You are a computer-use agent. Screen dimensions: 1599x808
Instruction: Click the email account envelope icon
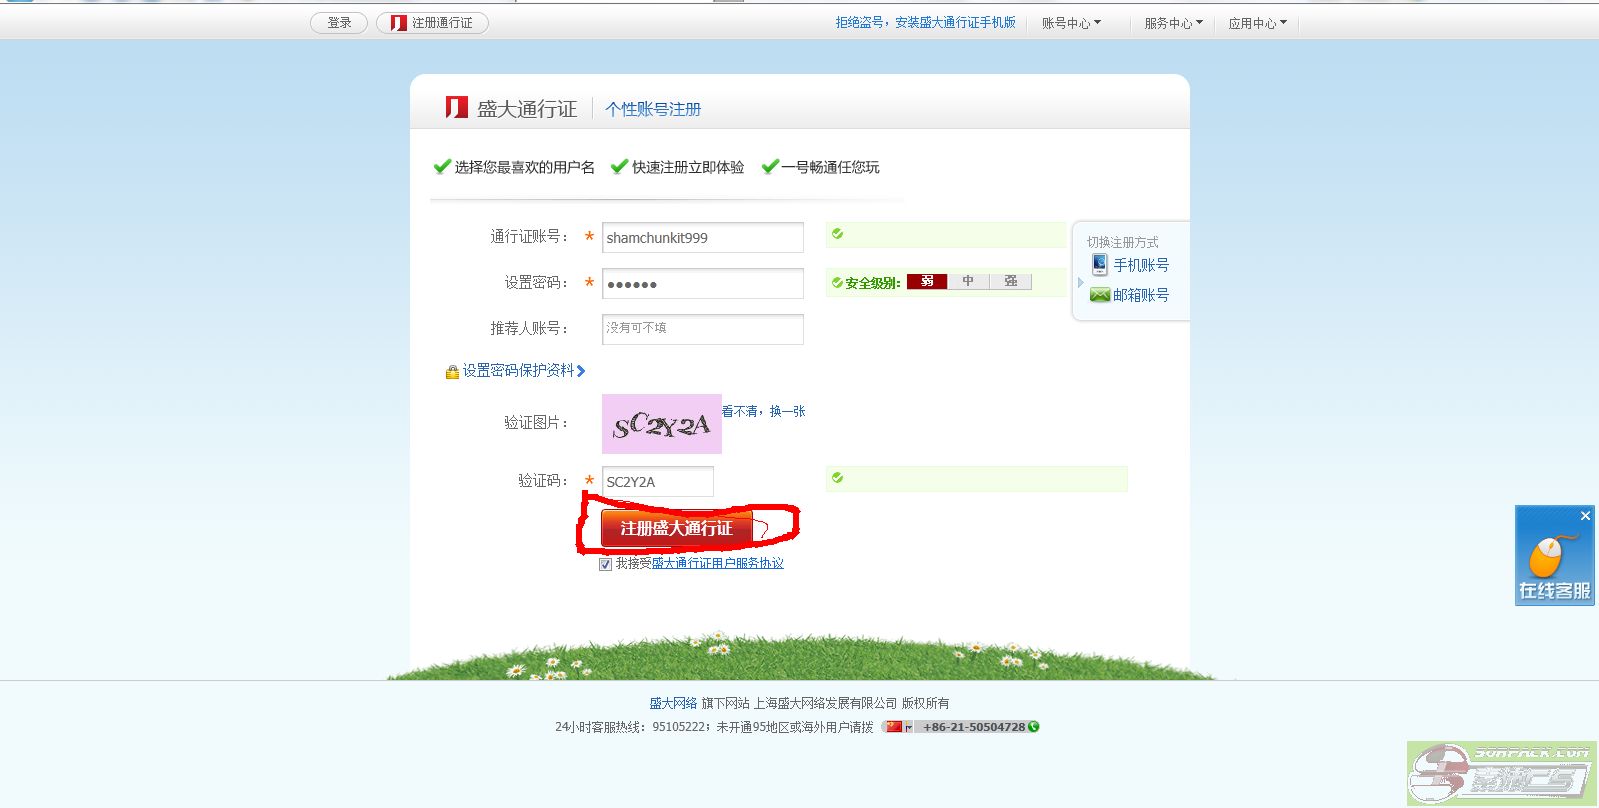(1099, 295)
